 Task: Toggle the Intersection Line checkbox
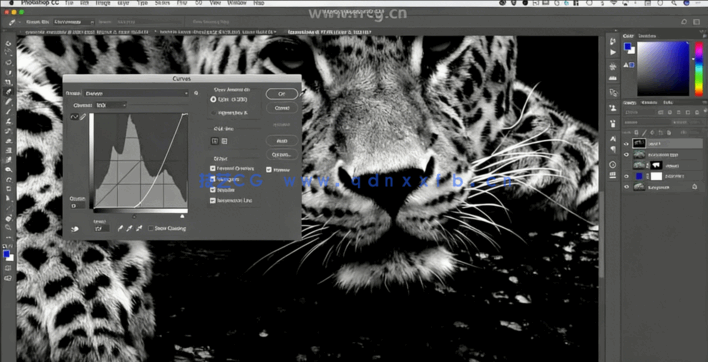pyautogui.click(x=213, y=200)
